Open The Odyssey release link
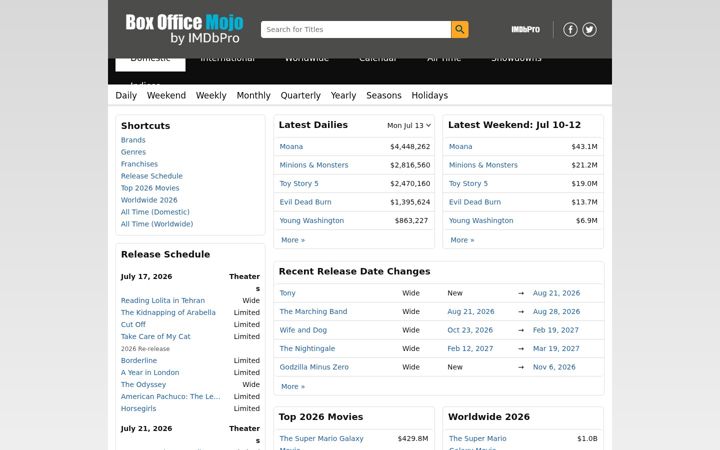Screen dimensions: 720x450 click(x=143, y=384)
